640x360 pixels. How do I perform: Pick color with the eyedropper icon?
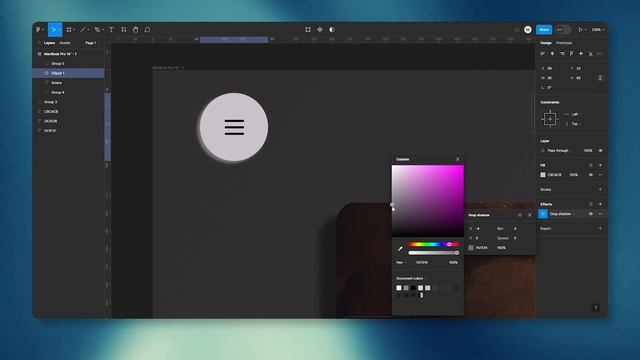(400, 249)
